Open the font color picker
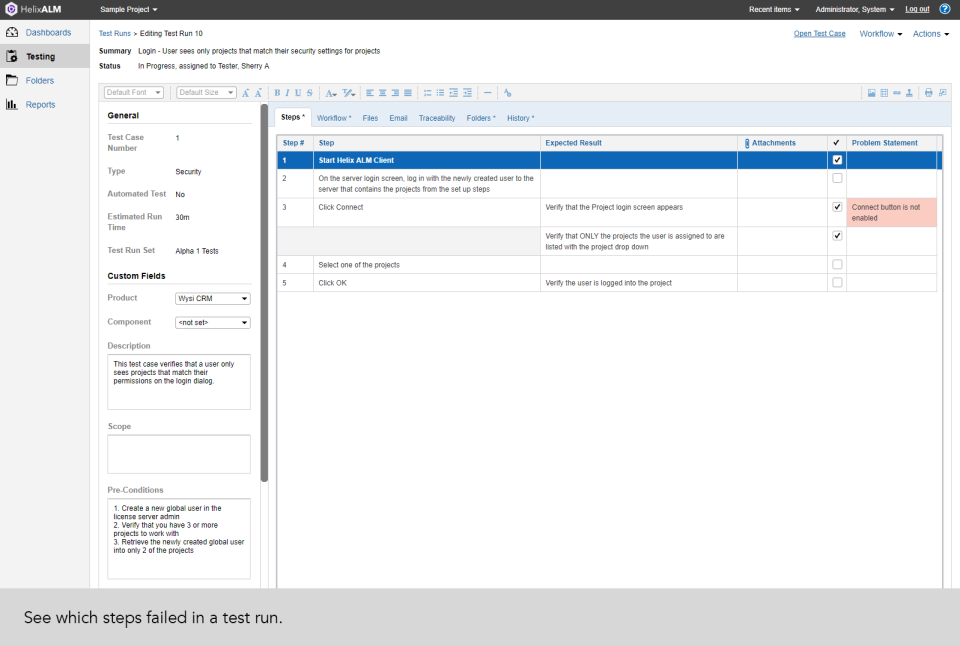Image resolution: width=960 pixels, height=646 pixels. click(x=332, y=92)
